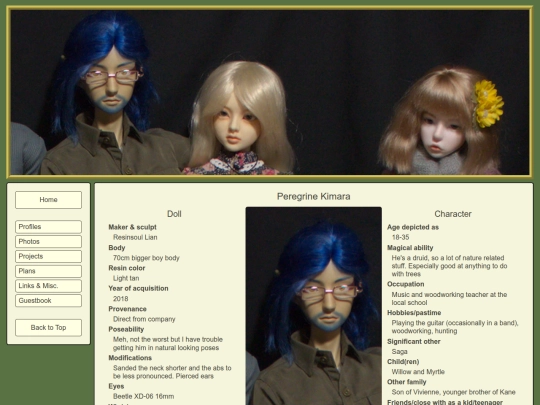Select the text Sanded the neck shorter
The width and height of the screenshot is (540, 405).
147,368
